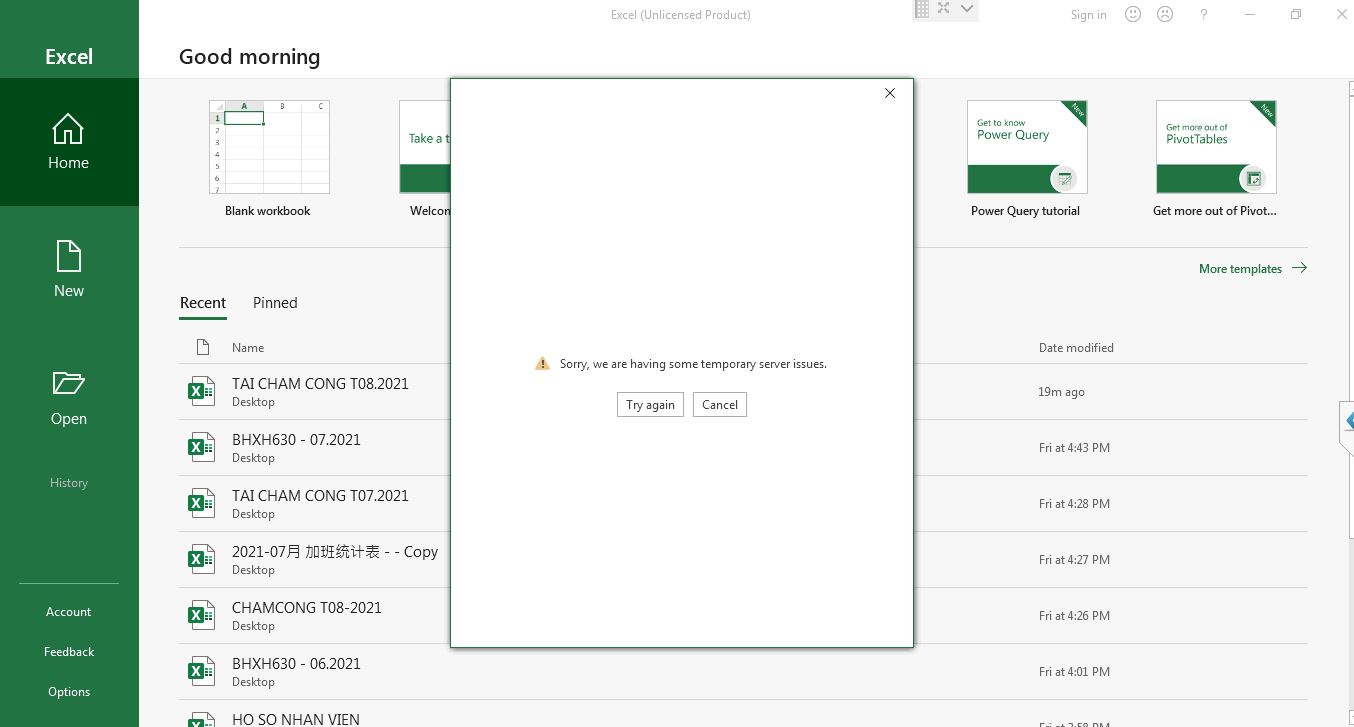Click the Fri at 4:43 PM timestamp
This screenshot has width=1354, height=727.
(x=1074, y=448)
